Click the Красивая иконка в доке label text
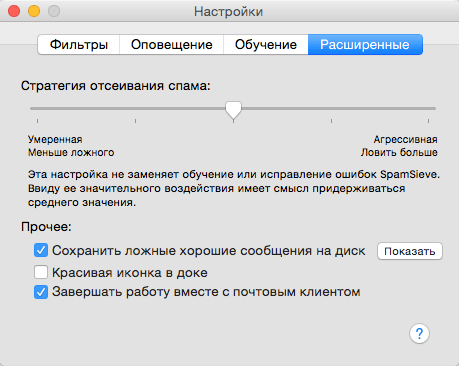This screenshot has height=366, width=459. [x=130, y=273]
